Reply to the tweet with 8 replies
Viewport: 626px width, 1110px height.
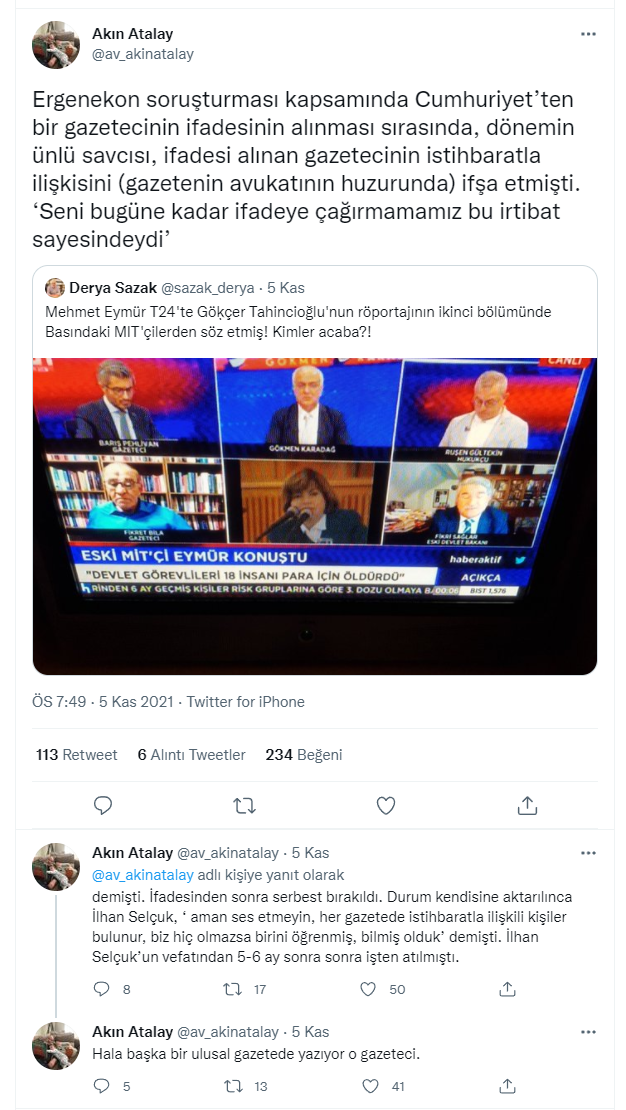tap(101, 989)
